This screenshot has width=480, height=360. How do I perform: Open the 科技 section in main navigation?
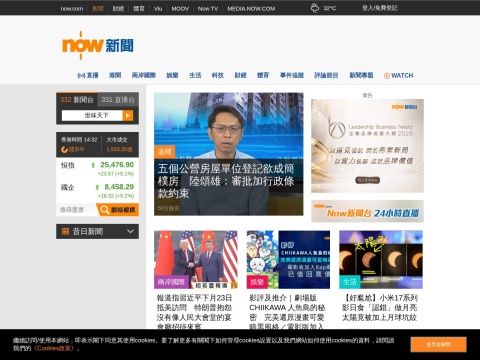coord(218,75)
